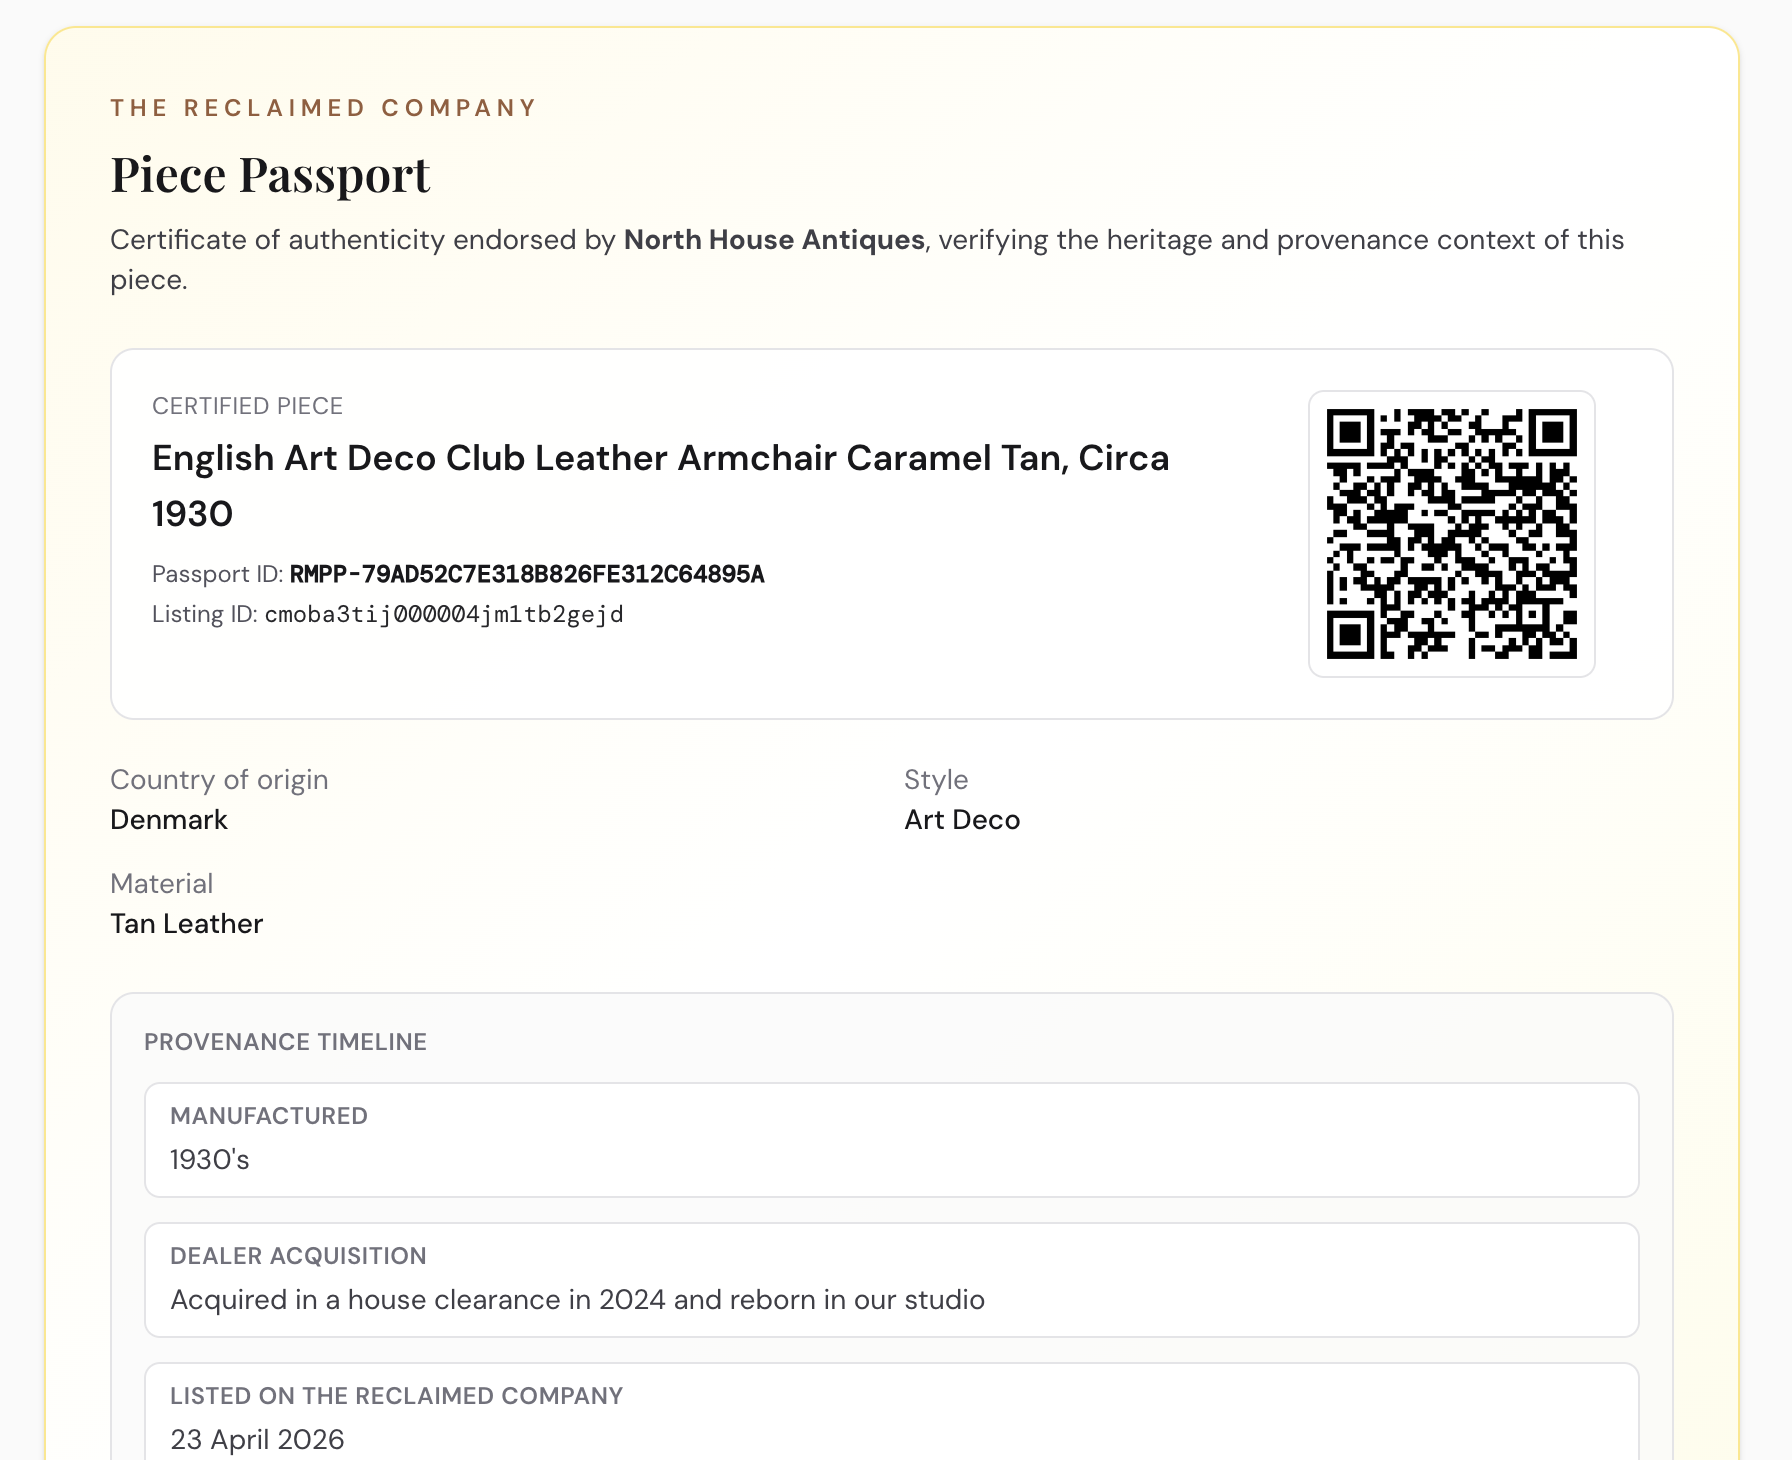Click the Material field label
The width and height of the screenshot is (1792, 1460).
(x=161, y=884)
